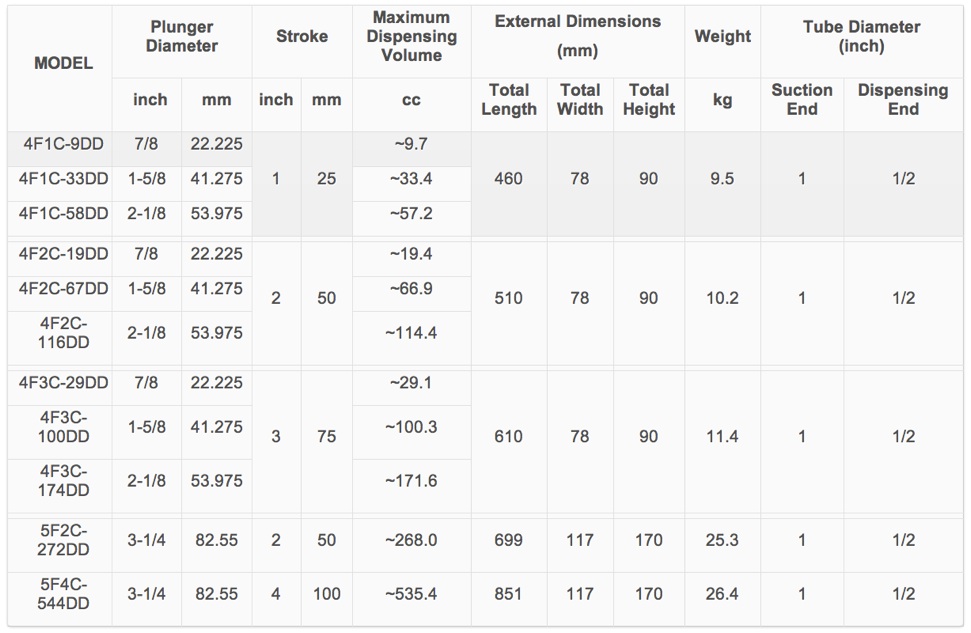The height and width of the screenshot is (633, 971).
Task: Select the 4F1C-9DD model cell
Action: pos(63,144)
